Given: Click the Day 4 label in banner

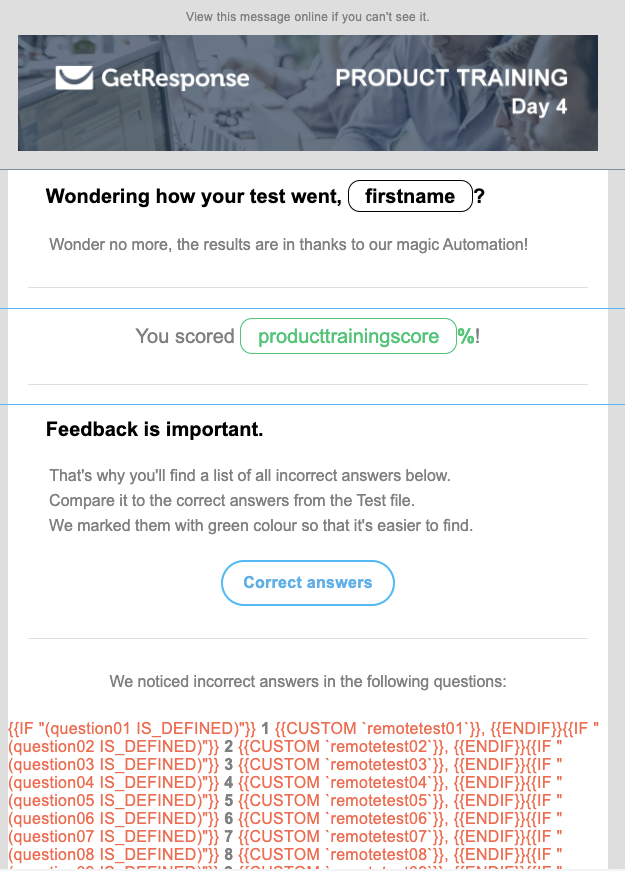Looking at the screenshot, I should [539, 106].
